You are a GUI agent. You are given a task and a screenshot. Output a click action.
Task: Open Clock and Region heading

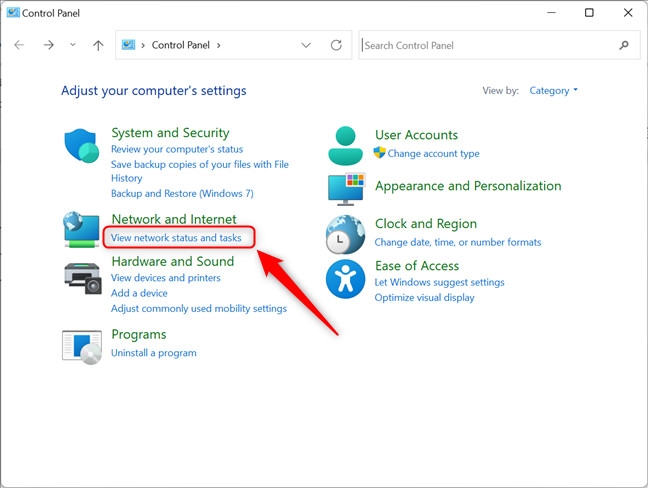426,224
